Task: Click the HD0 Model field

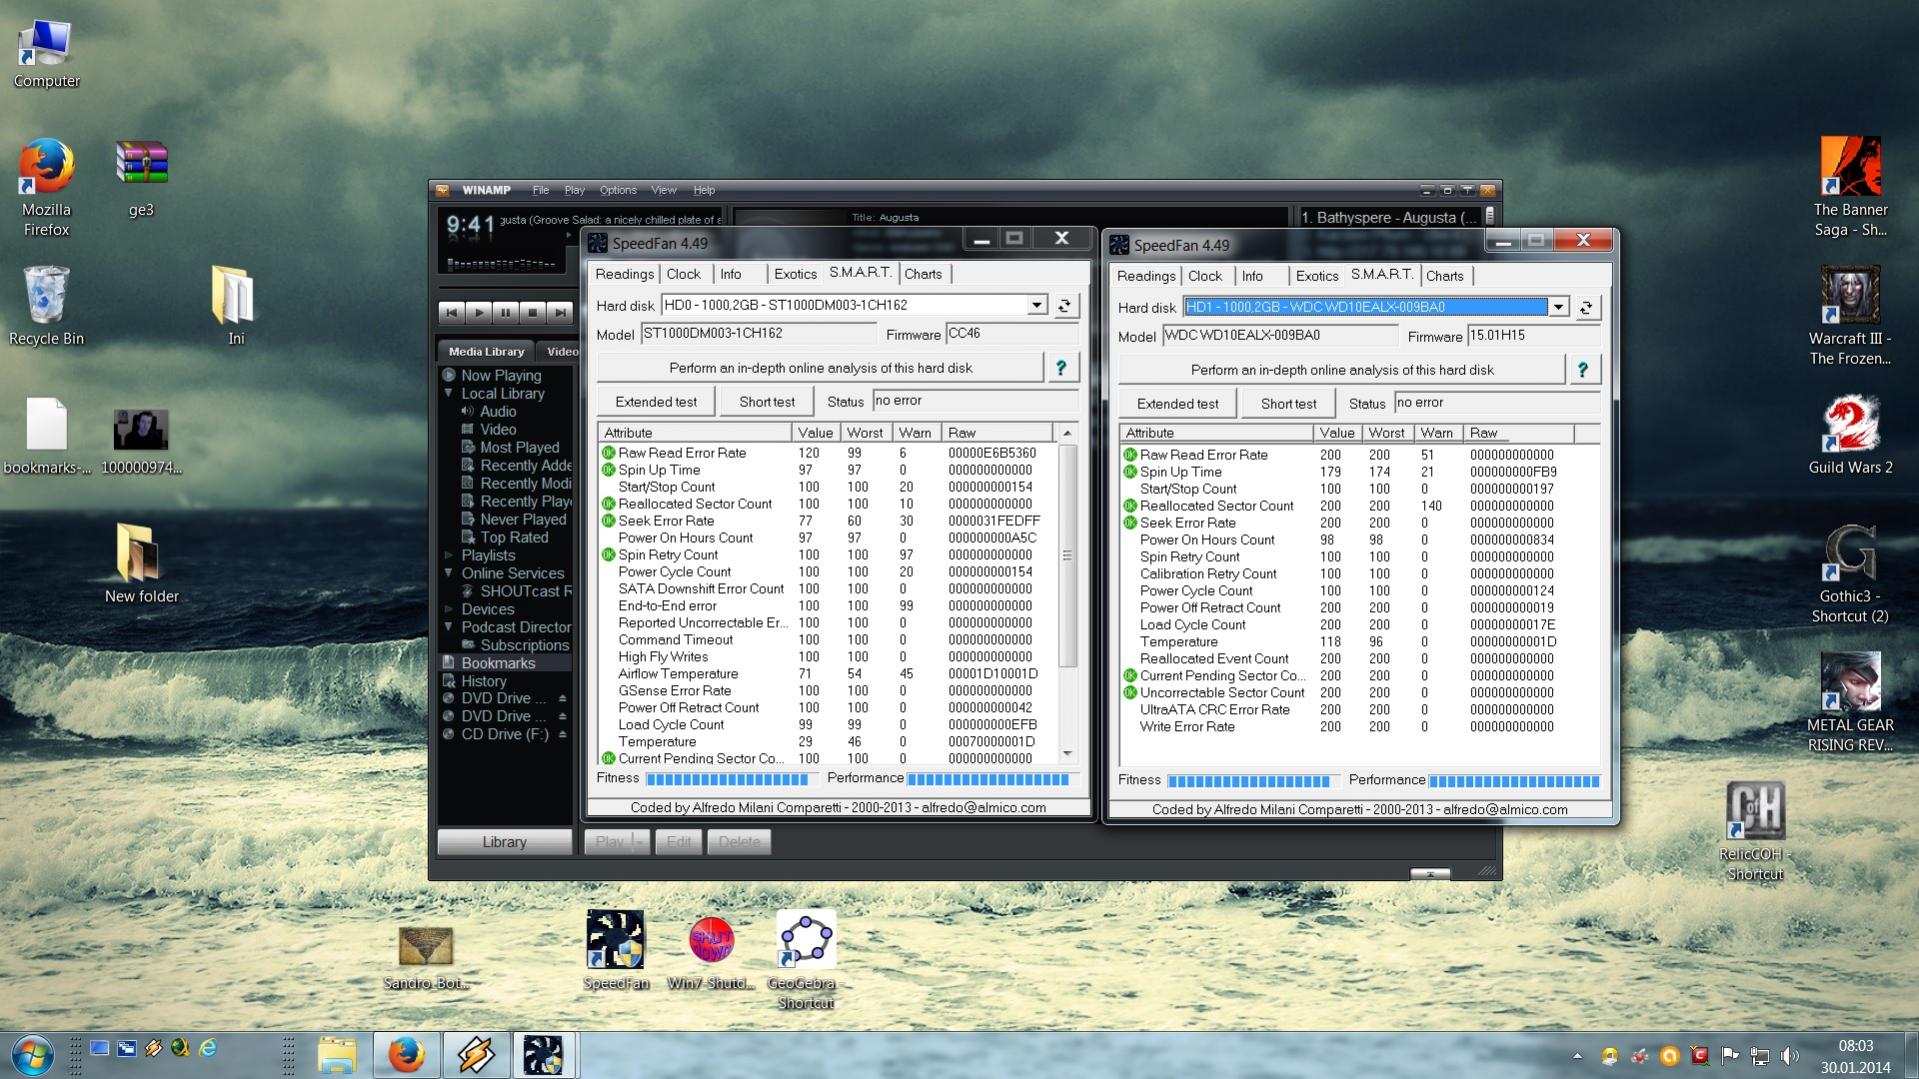Action: pos(757,334)
